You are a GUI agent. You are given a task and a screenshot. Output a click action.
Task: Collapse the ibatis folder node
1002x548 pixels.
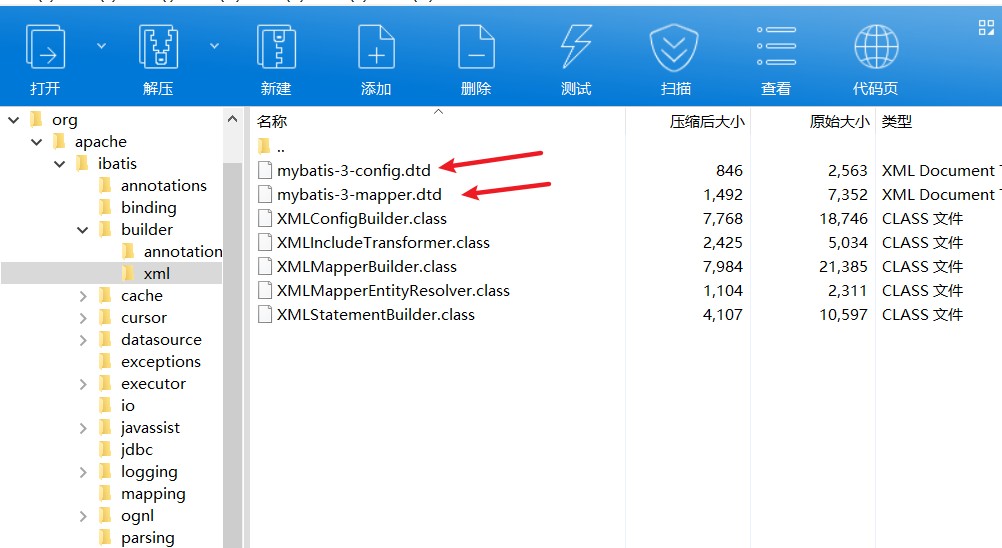(59, 164)
